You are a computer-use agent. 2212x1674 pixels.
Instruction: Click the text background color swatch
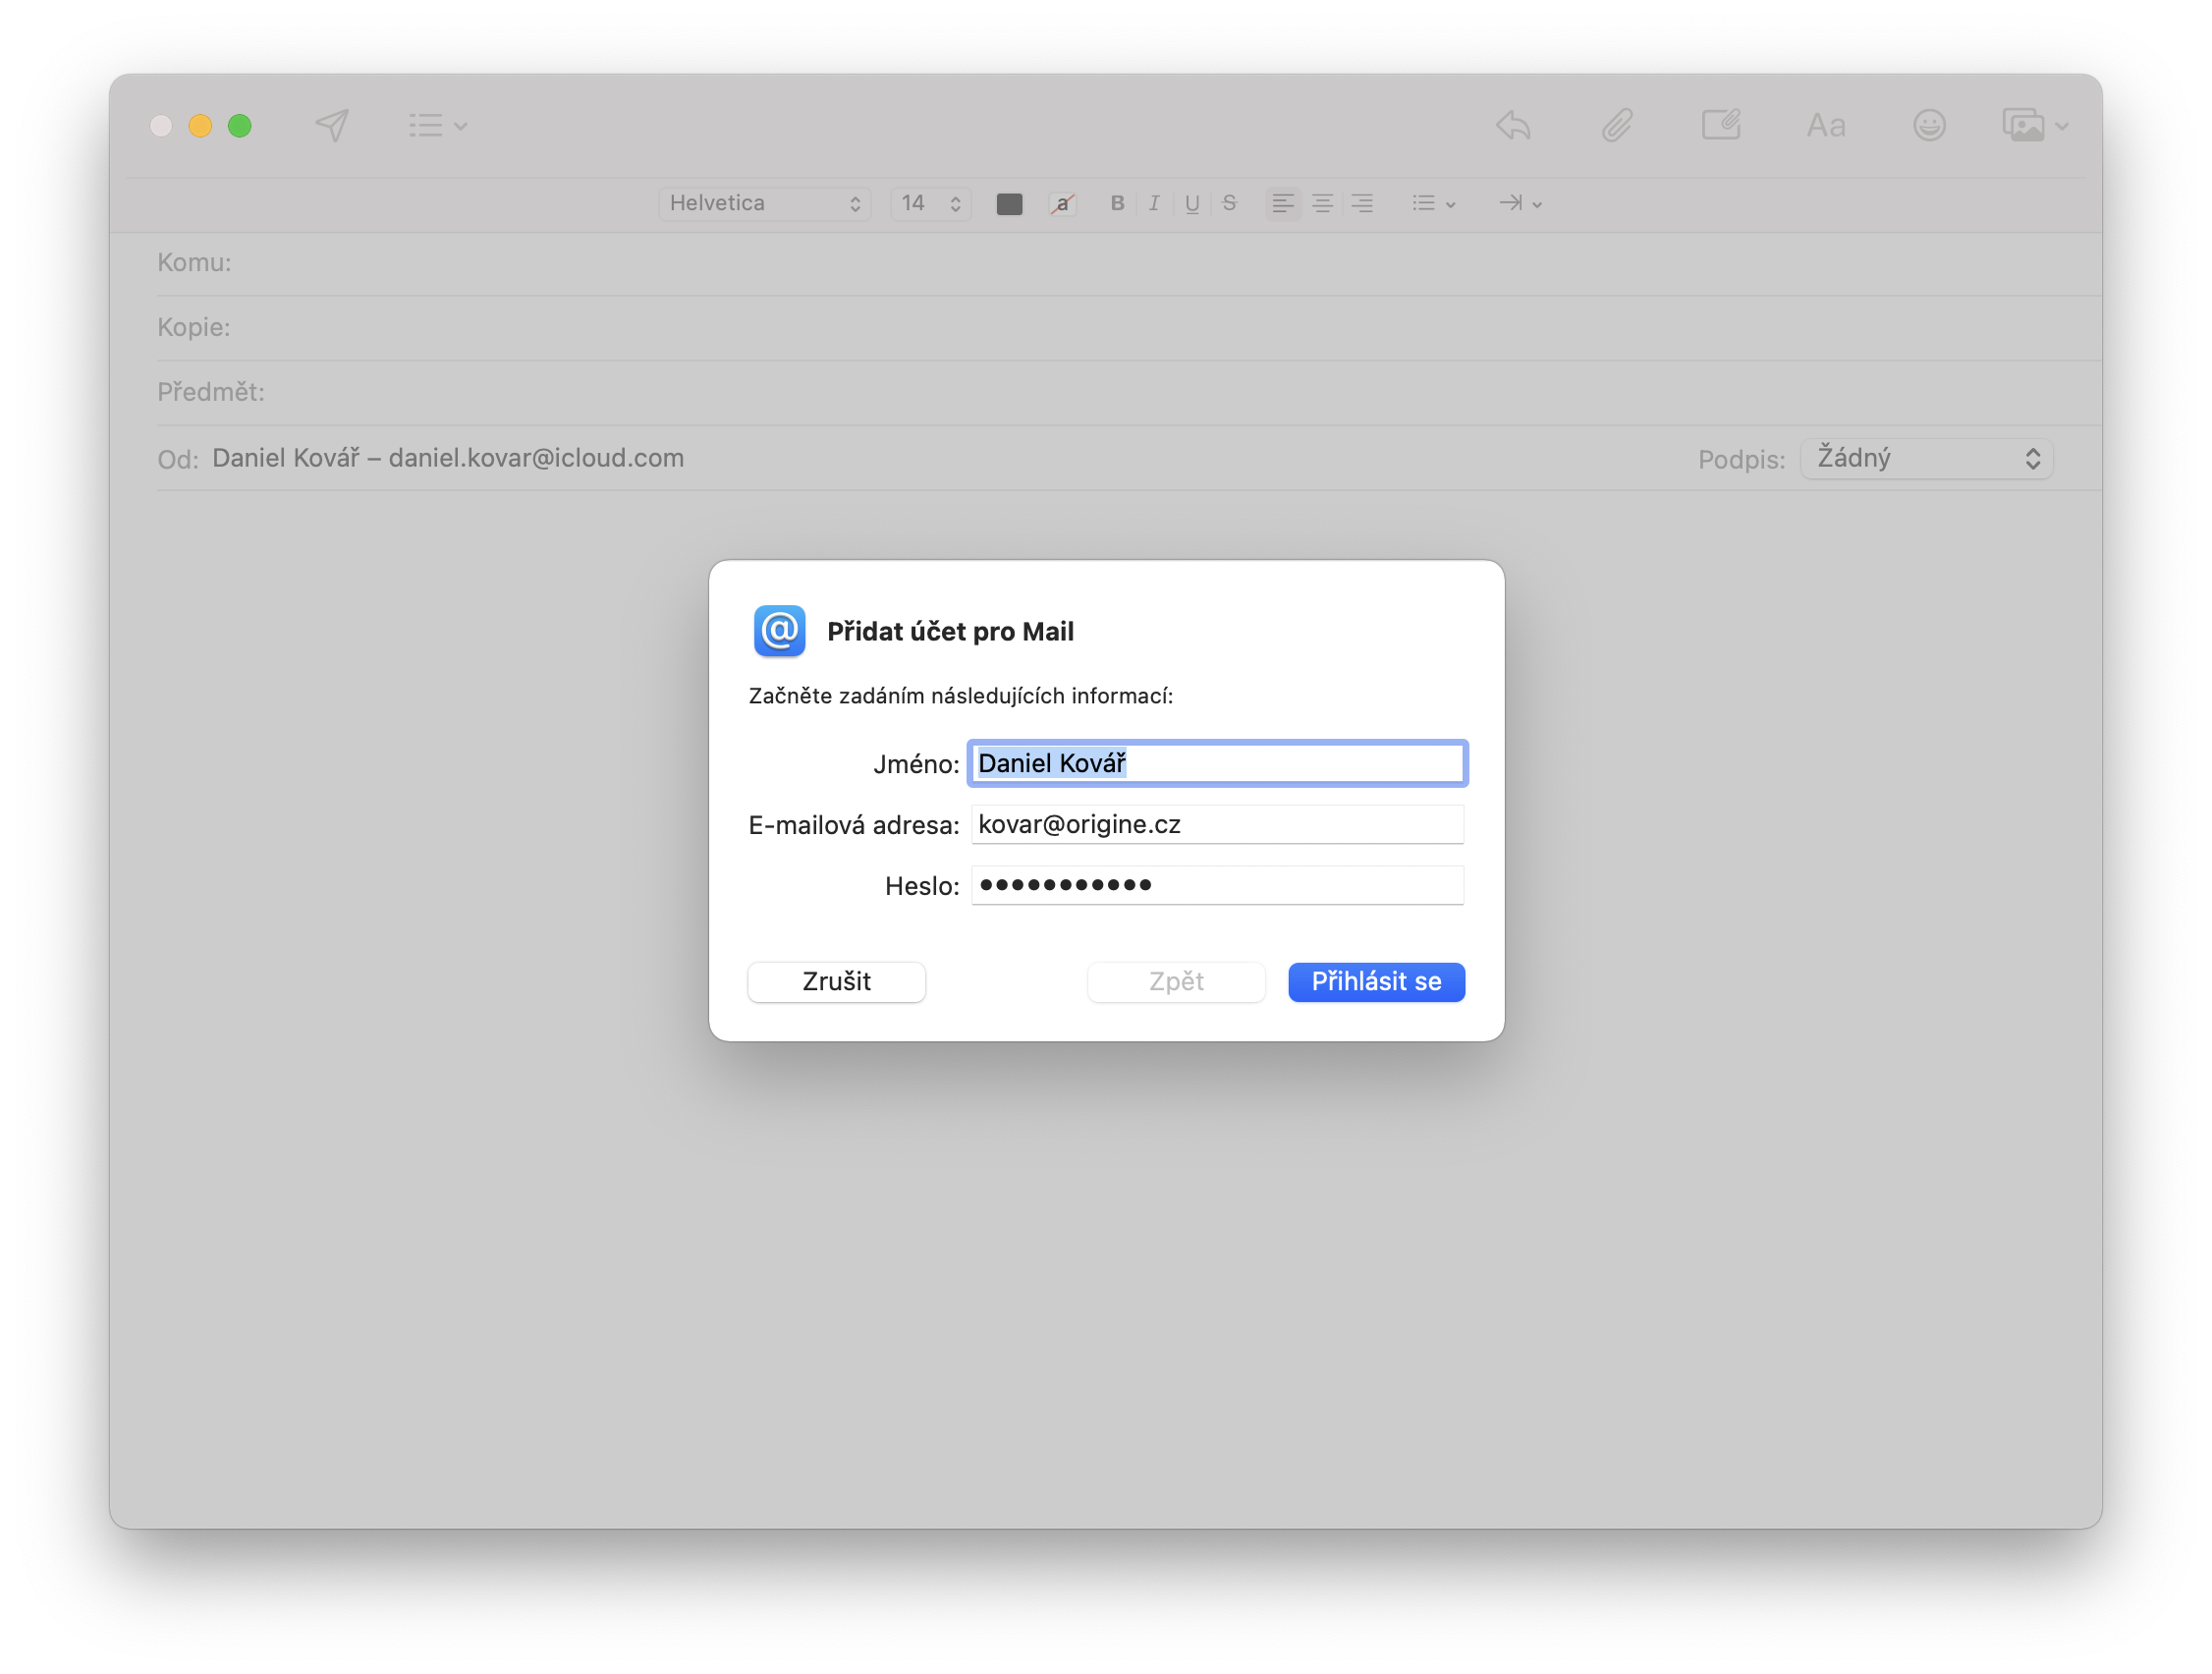[x=1062, y=204]
